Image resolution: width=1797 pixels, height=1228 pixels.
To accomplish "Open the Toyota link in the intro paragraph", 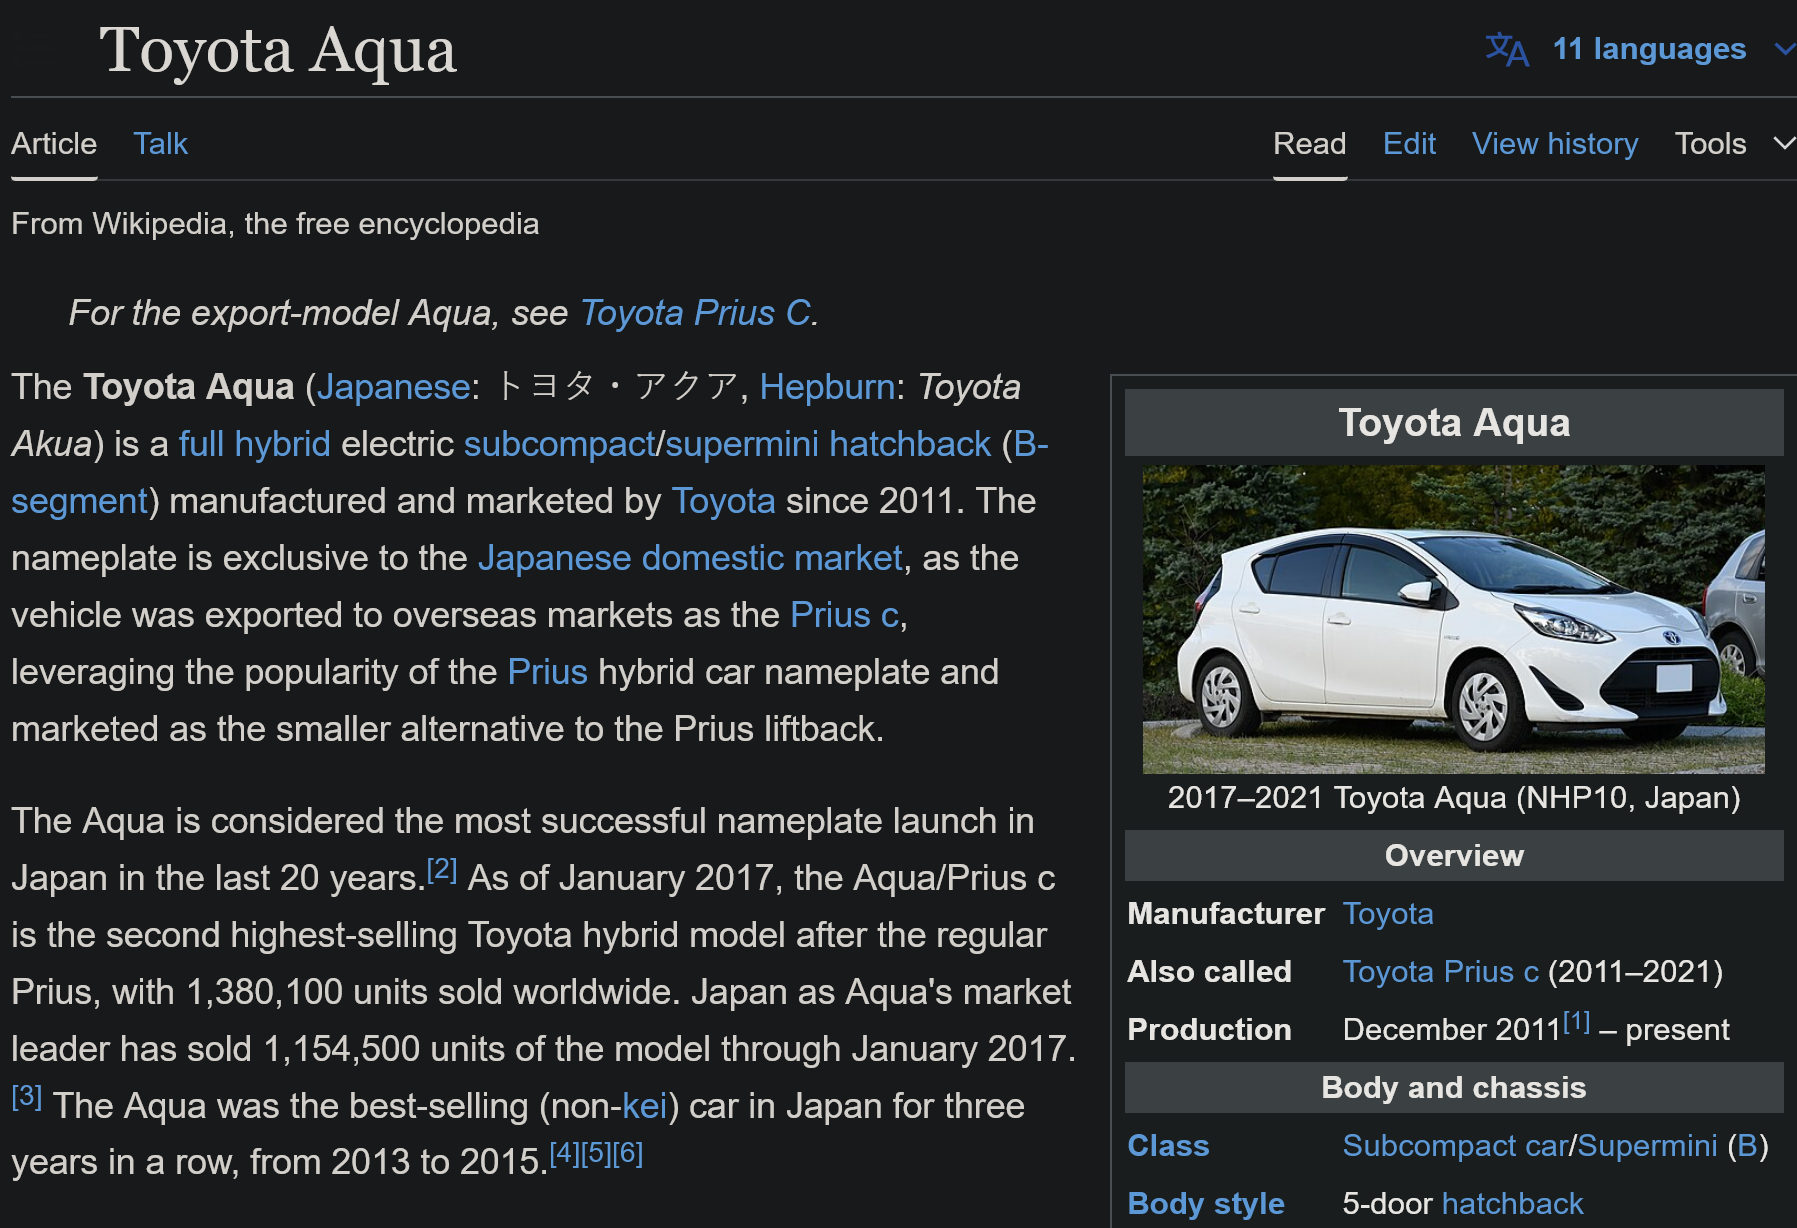I will coord(723,501).
